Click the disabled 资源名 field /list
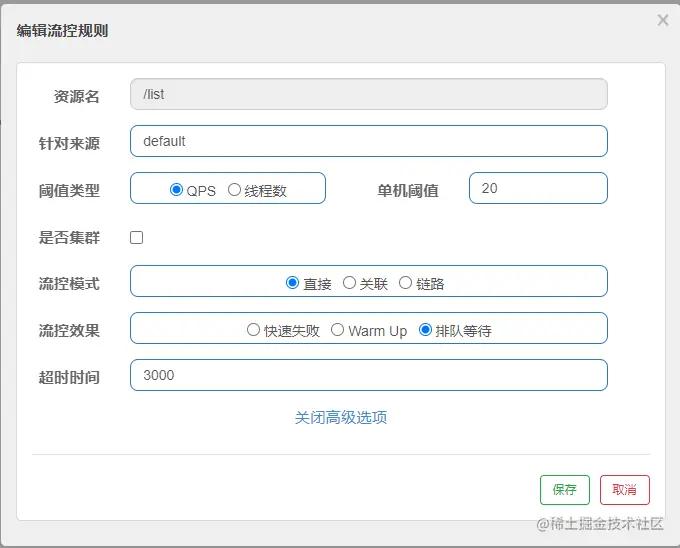 coord(369,94)
